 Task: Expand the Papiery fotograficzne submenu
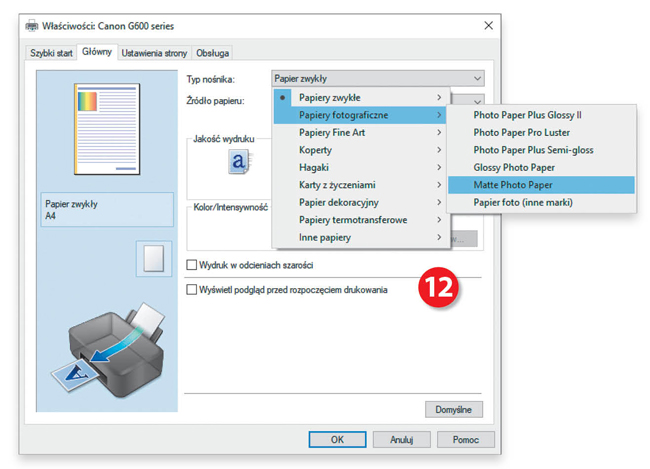point(360,115)
